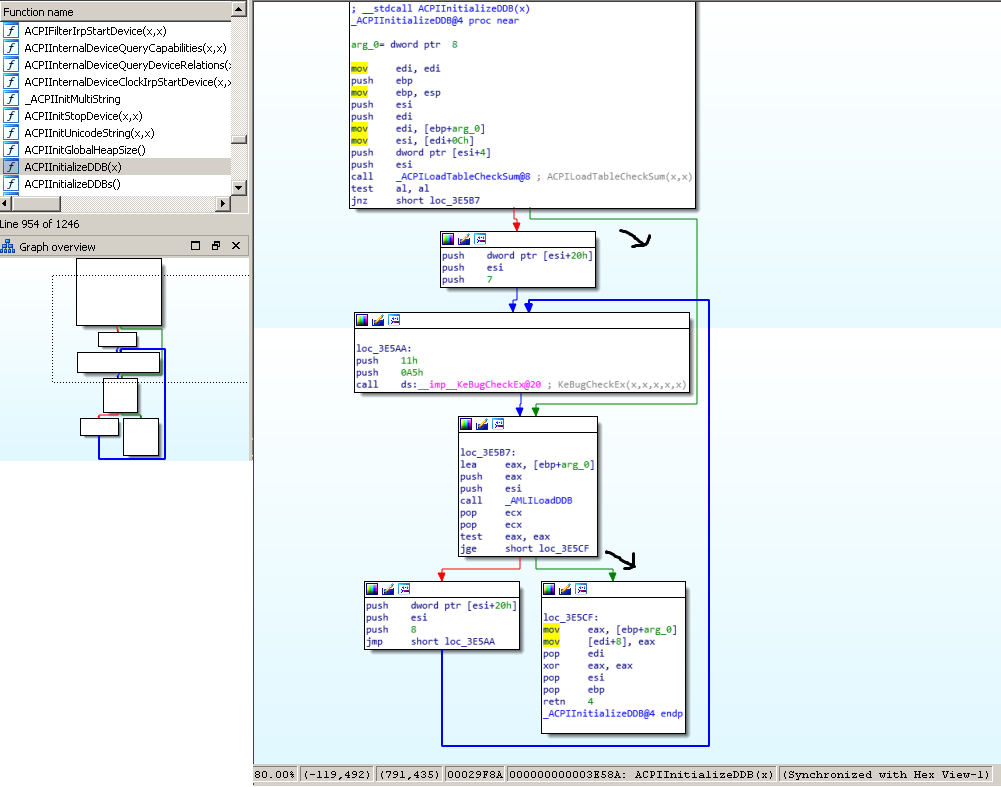The height and width of the screenshot is (787, 1001).
Task: Click function list horizontal scrollbar thumb
Action: [x=36, y=203]
